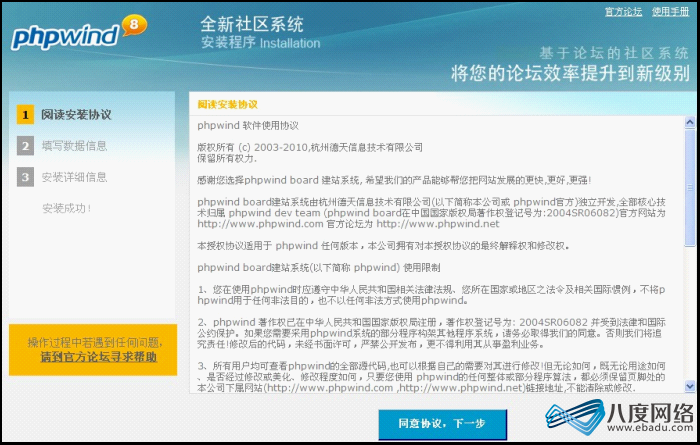The height and width of the screenshot is (445, 700).
Task: Click the 阅读安装协议 panel heading
Action: [227, 104]
